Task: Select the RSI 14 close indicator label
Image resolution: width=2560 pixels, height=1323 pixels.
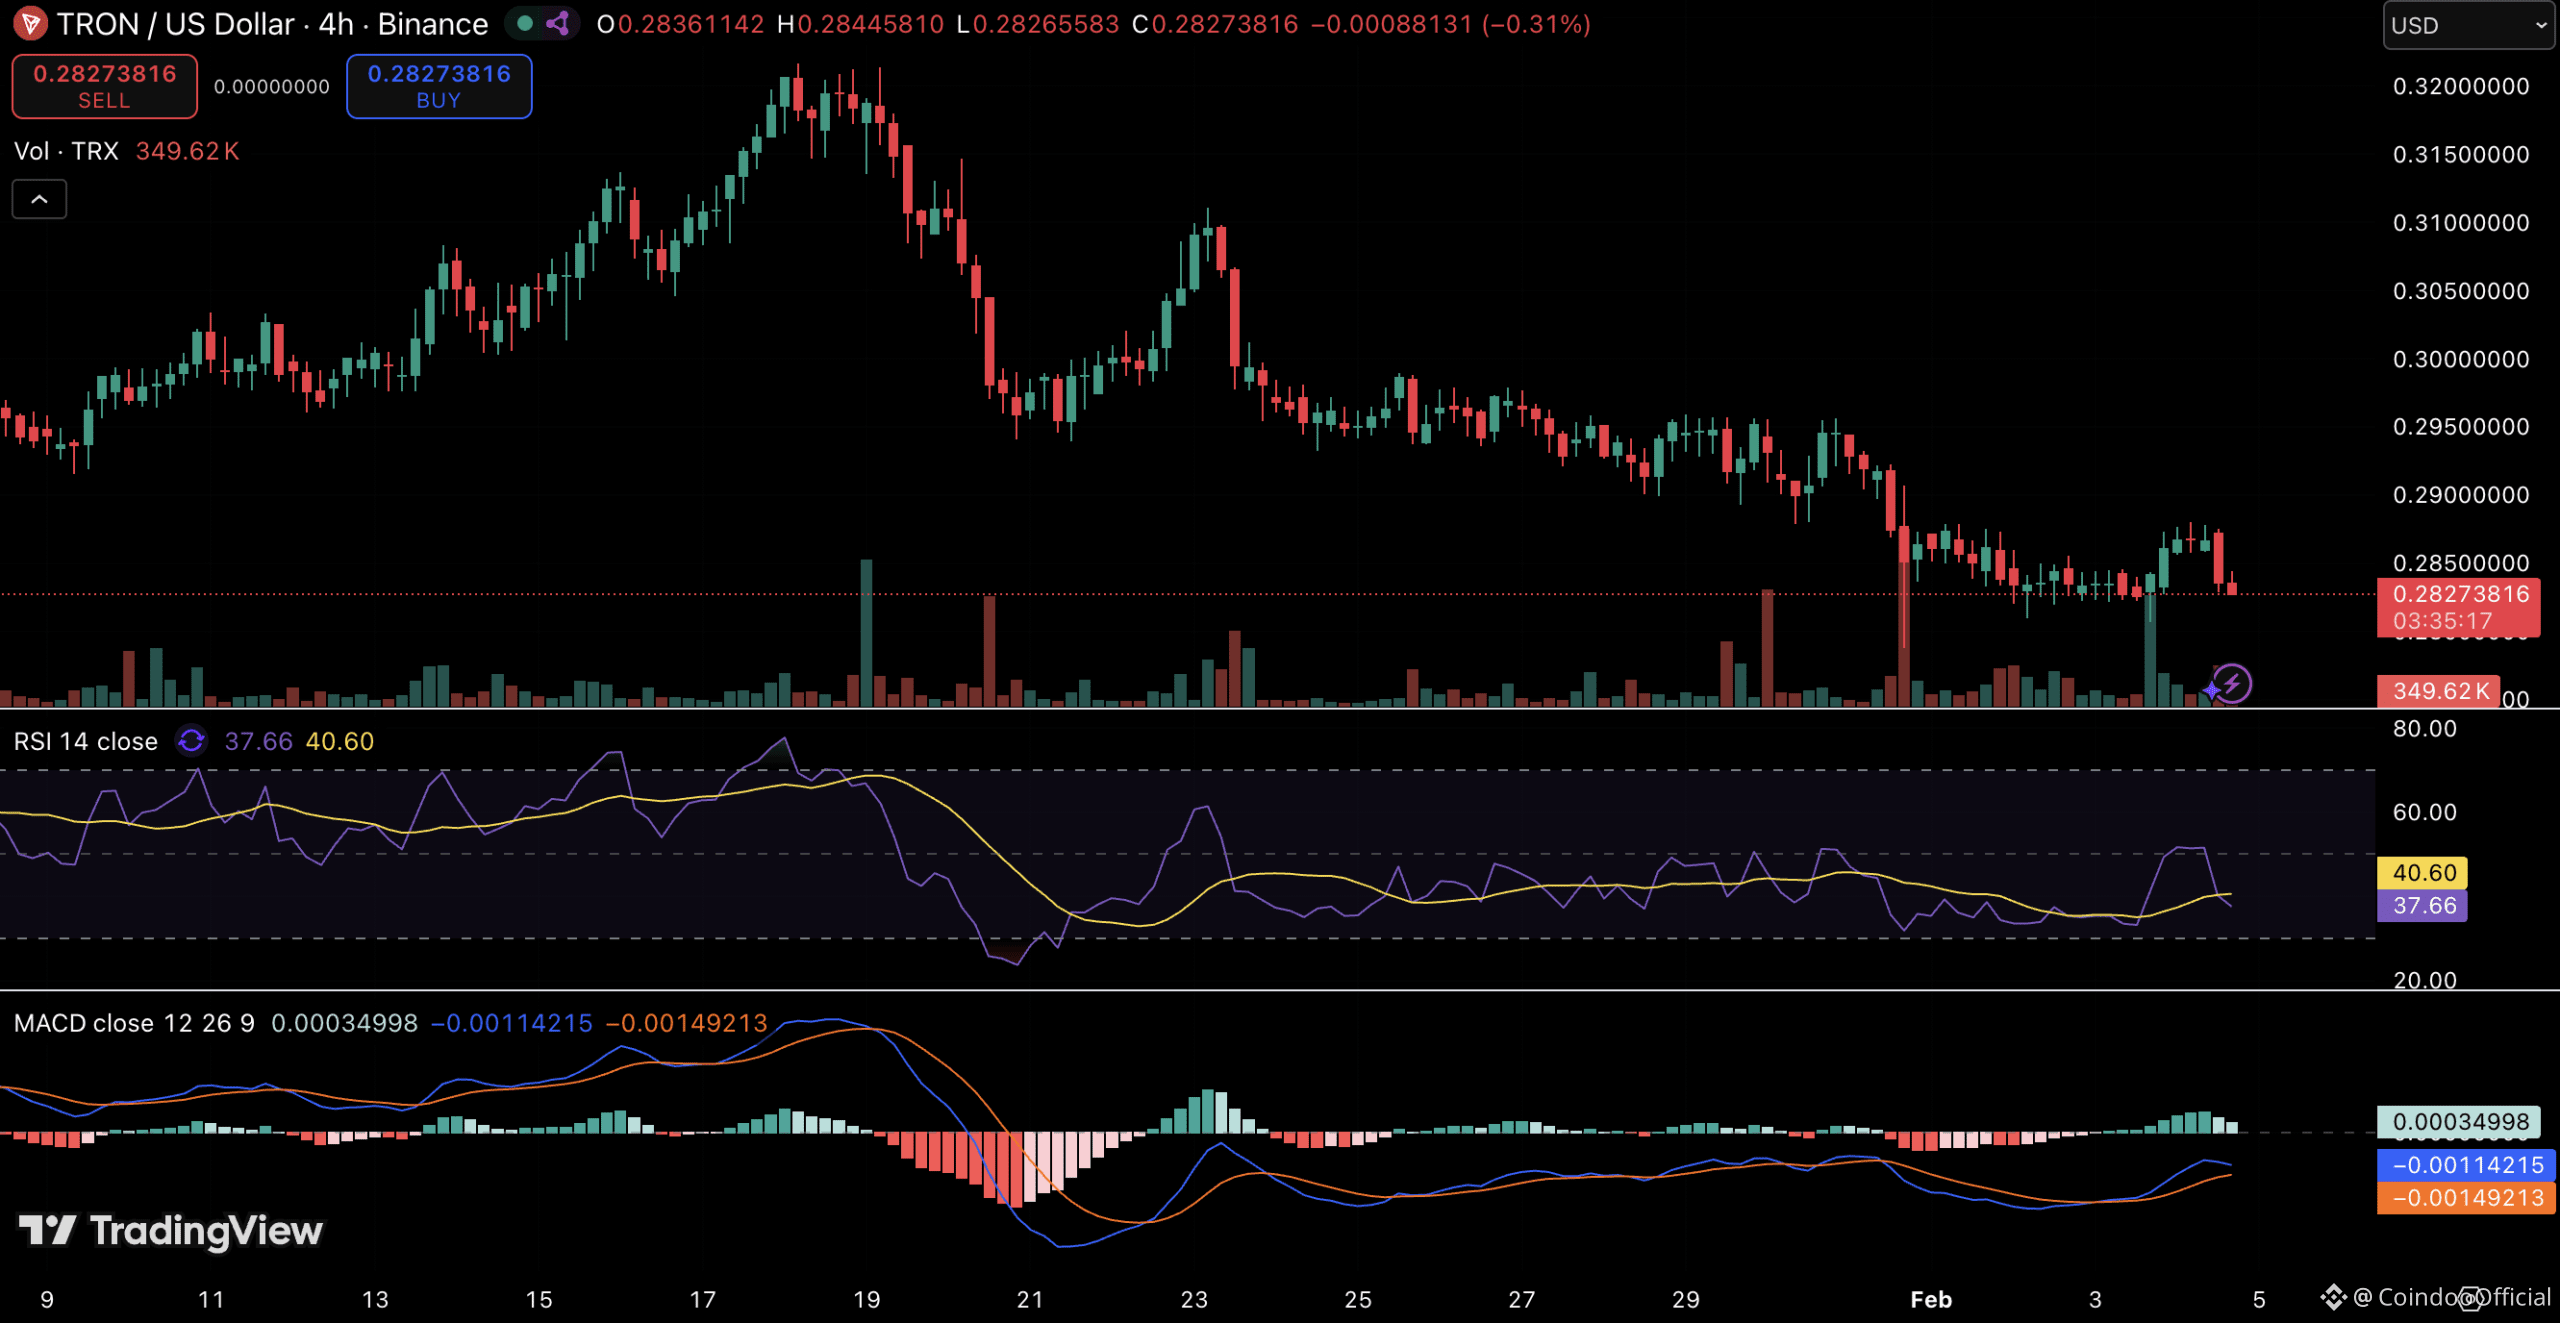Action: 86,741
